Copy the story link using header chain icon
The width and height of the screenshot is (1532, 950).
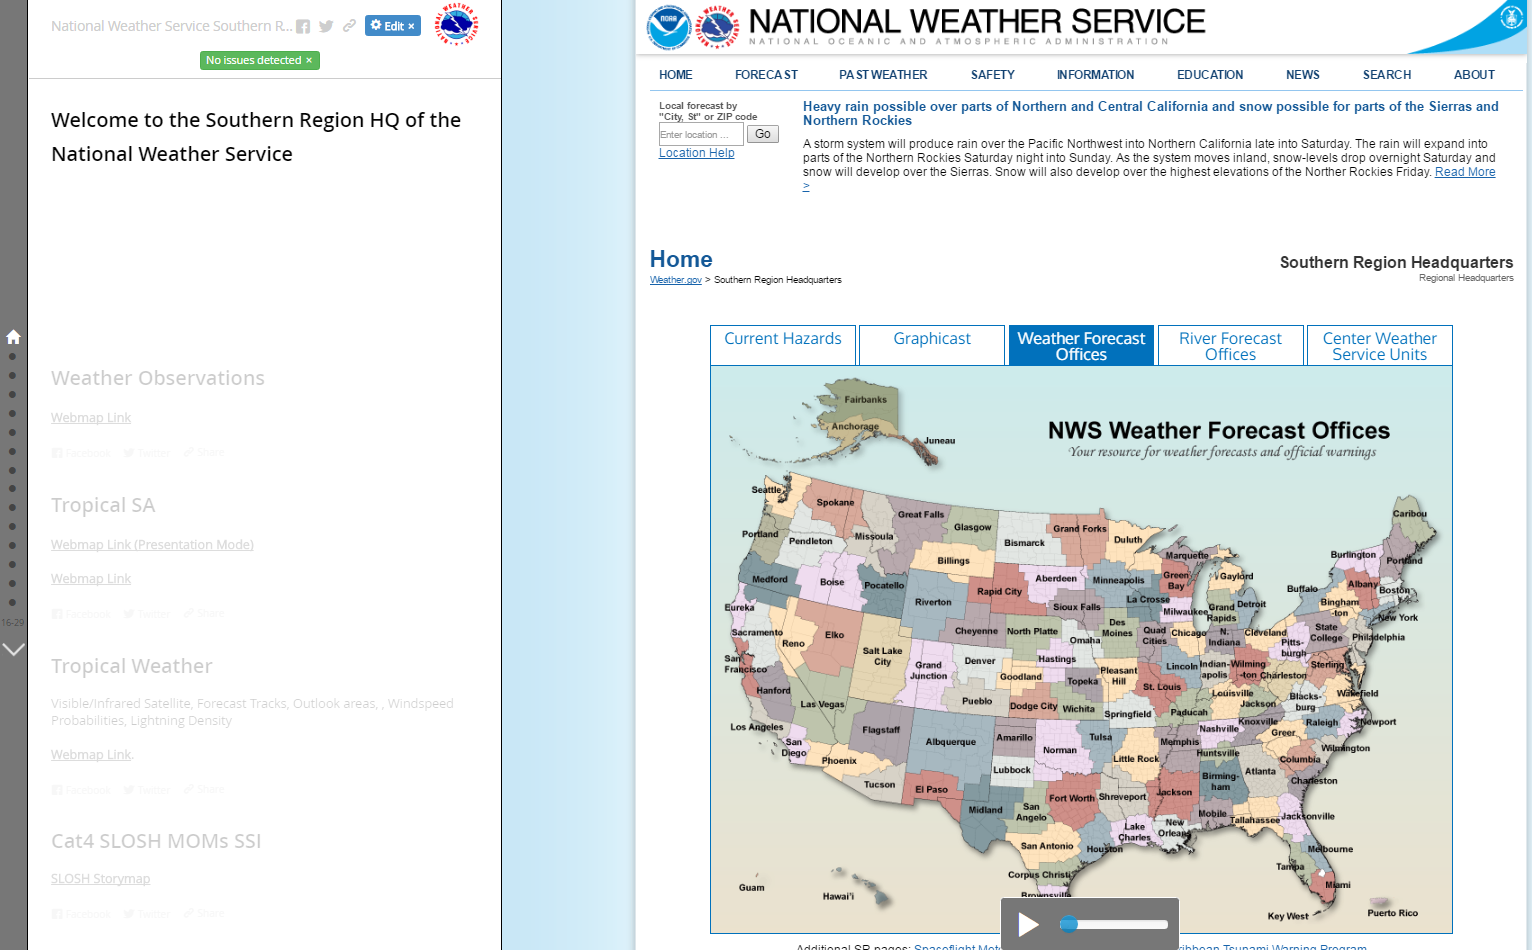(349, 26)
